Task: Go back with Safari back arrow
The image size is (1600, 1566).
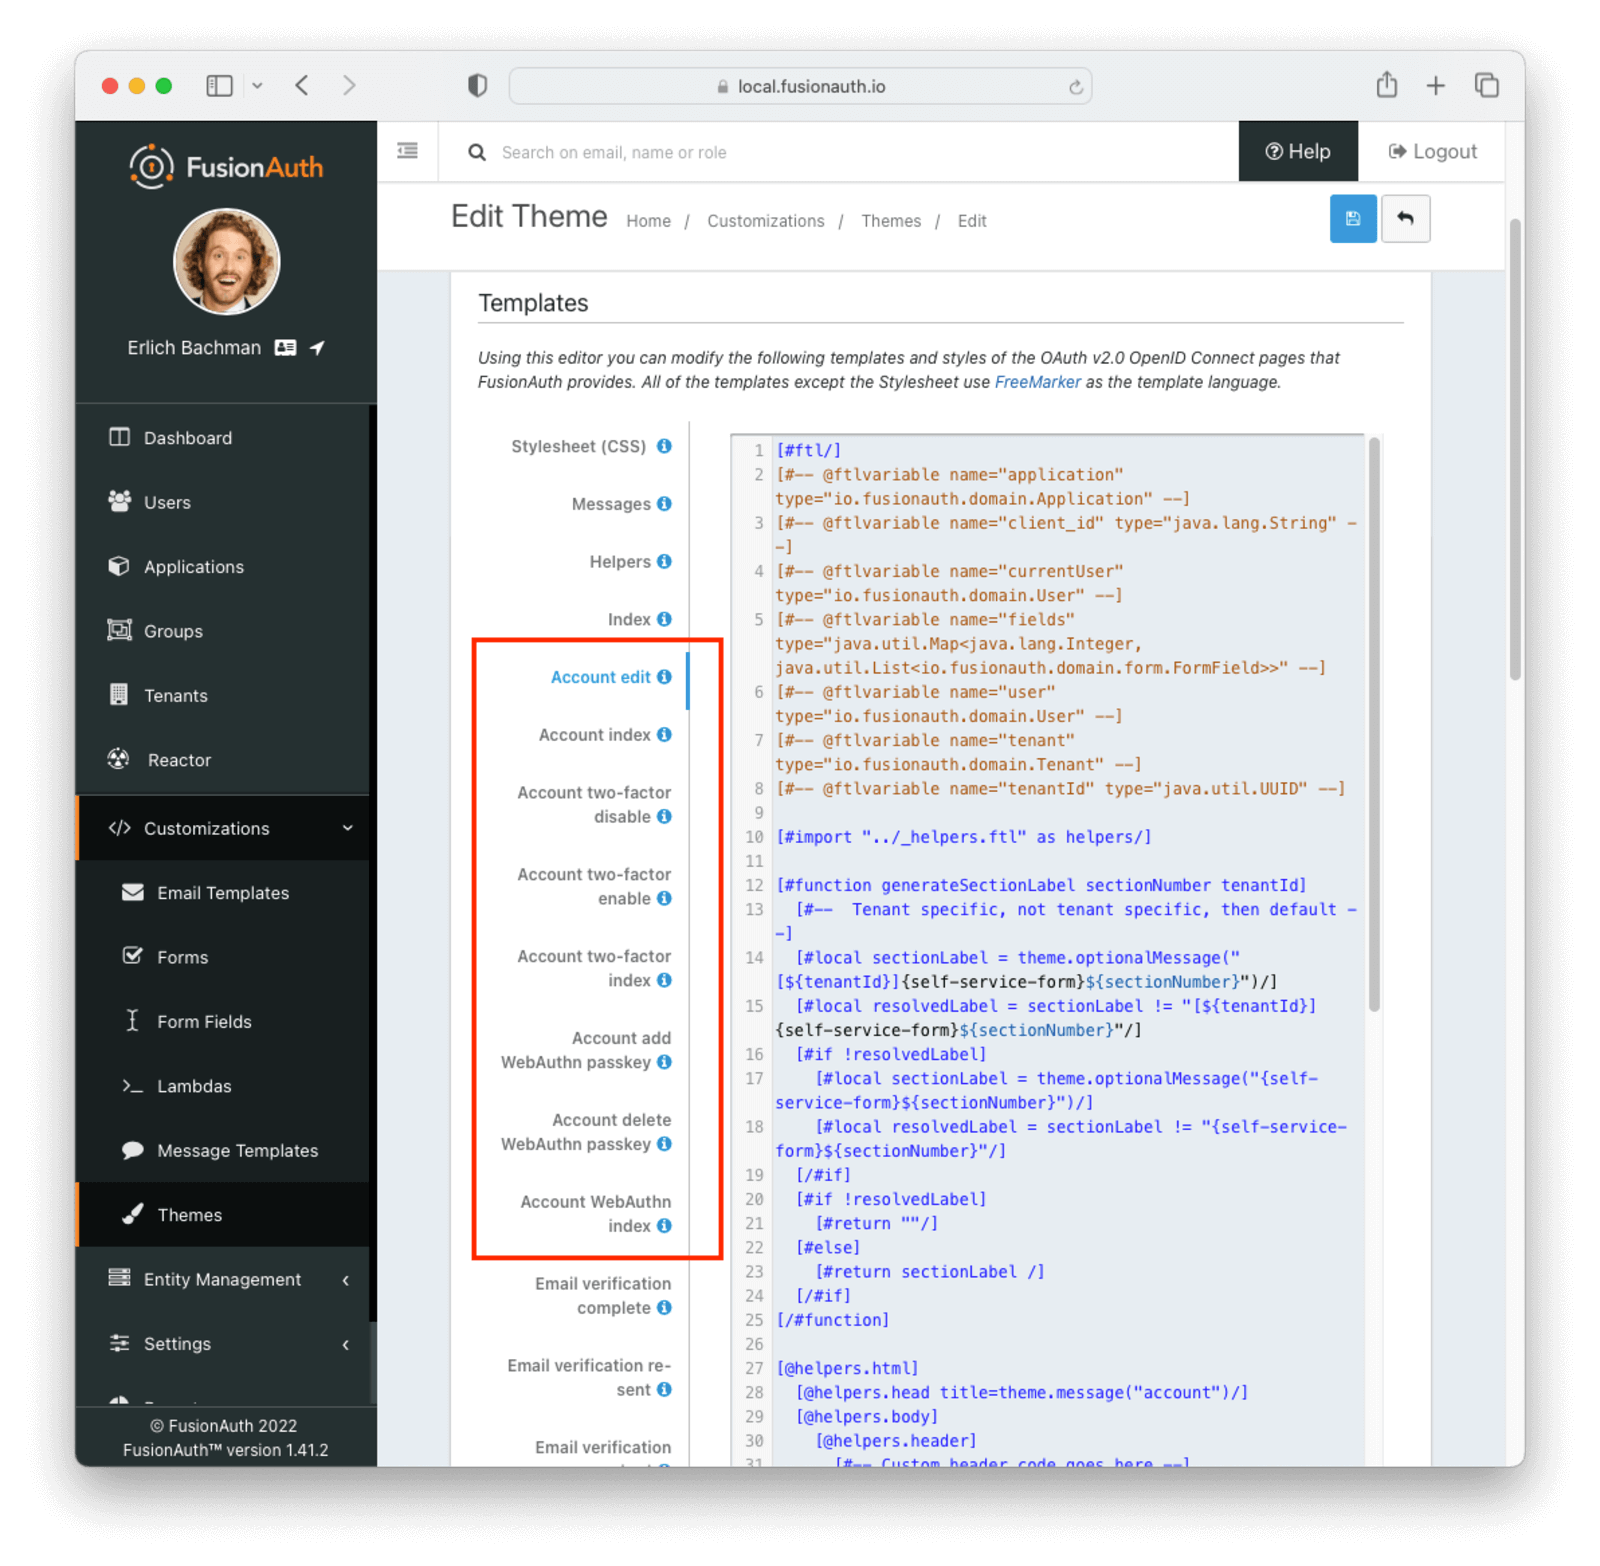Action: point(302,86)
